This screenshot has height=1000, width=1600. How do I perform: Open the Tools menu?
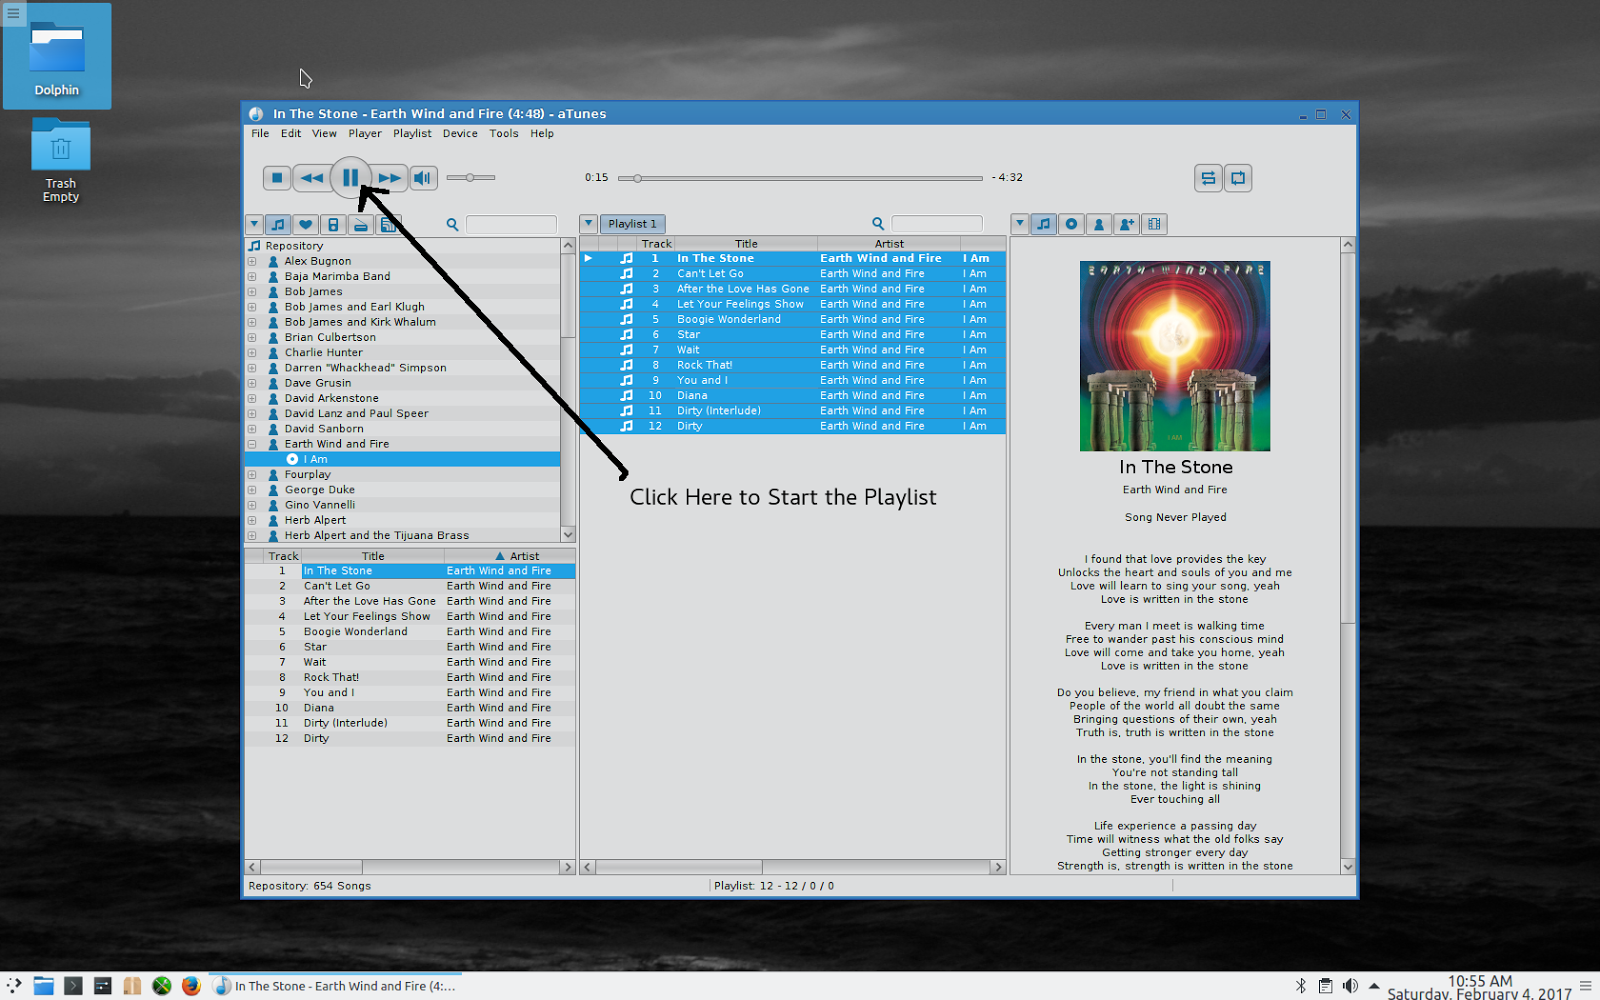tap(504, 133)
